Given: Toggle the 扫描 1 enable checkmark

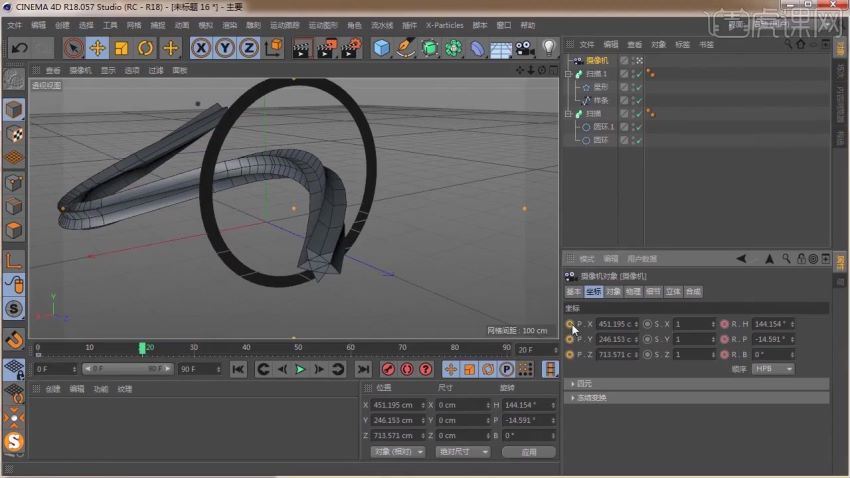Looking at the screenshot, I should [x=640, y=74].
